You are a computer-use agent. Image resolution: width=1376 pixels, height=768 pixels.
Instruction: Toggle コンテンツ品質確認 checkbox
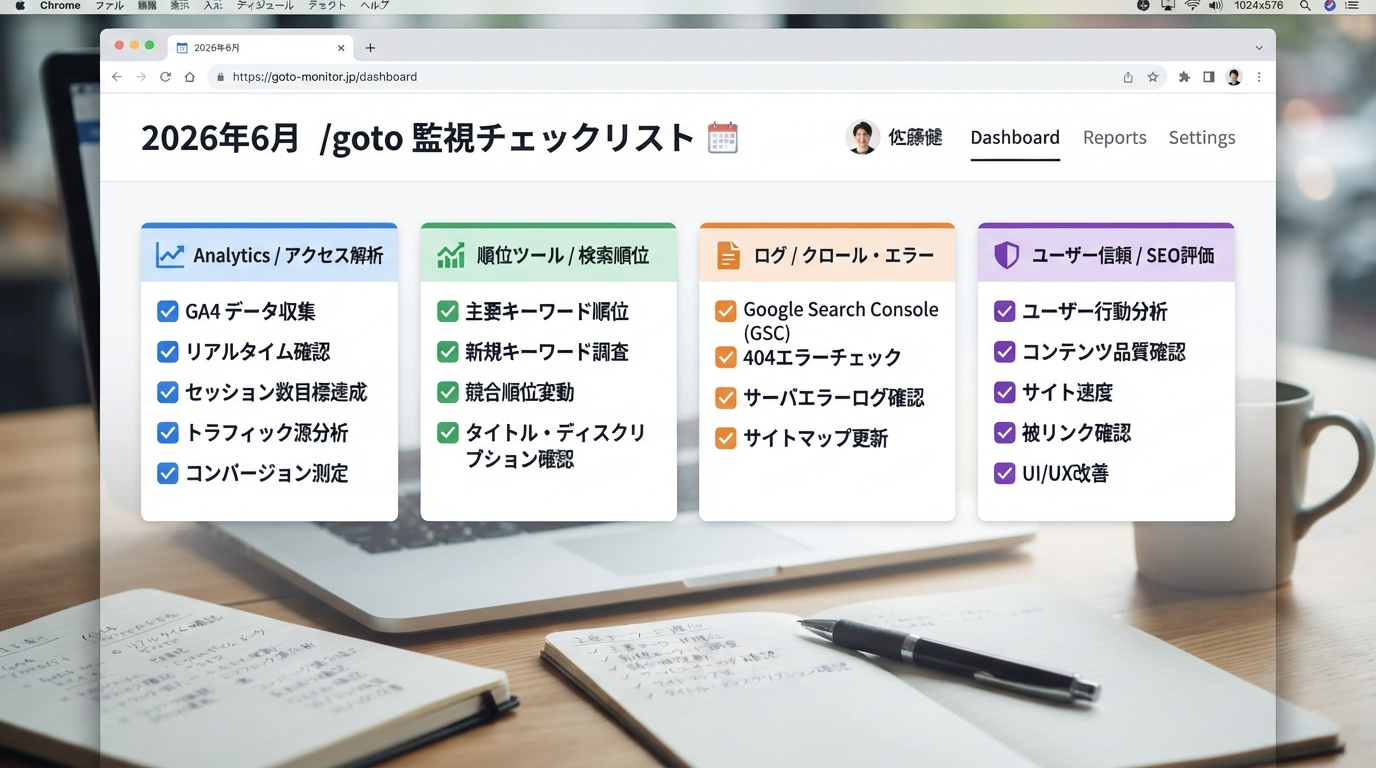tap(1005, 352)
